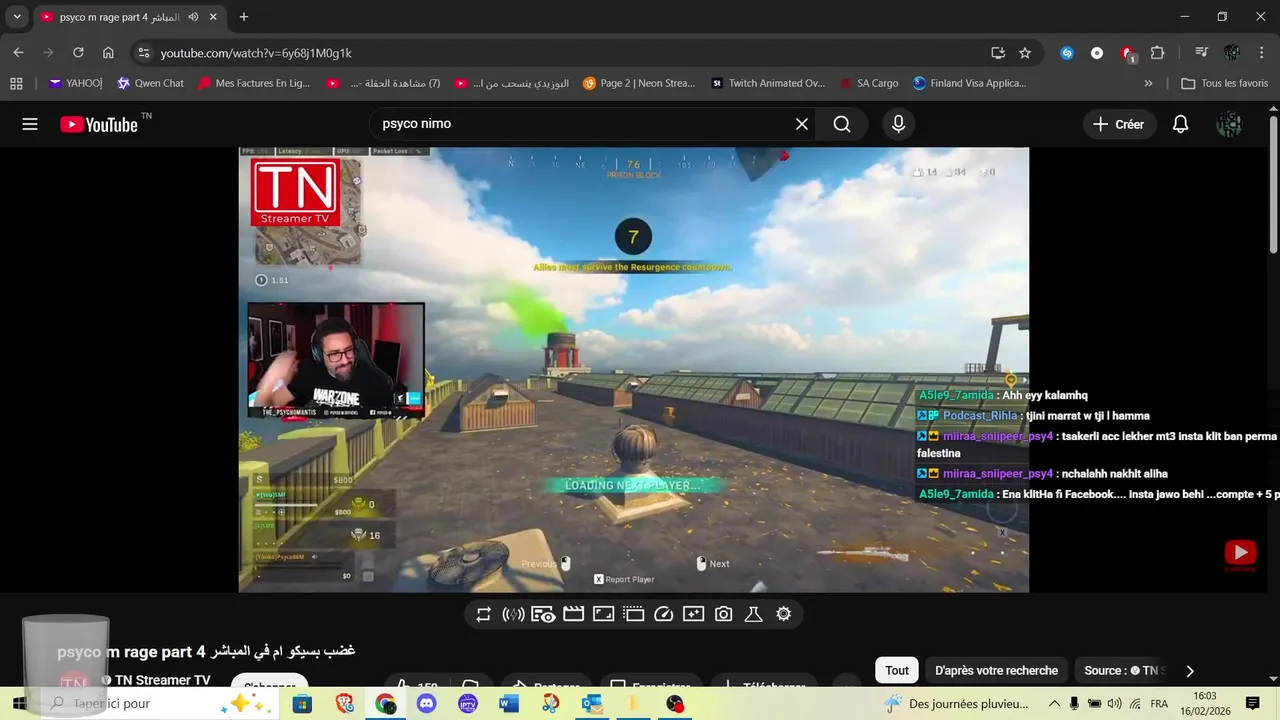Open Page 2 Neon Strea bookmark
The width and height of the screenshot is (1280, 720).
[639, 83]
